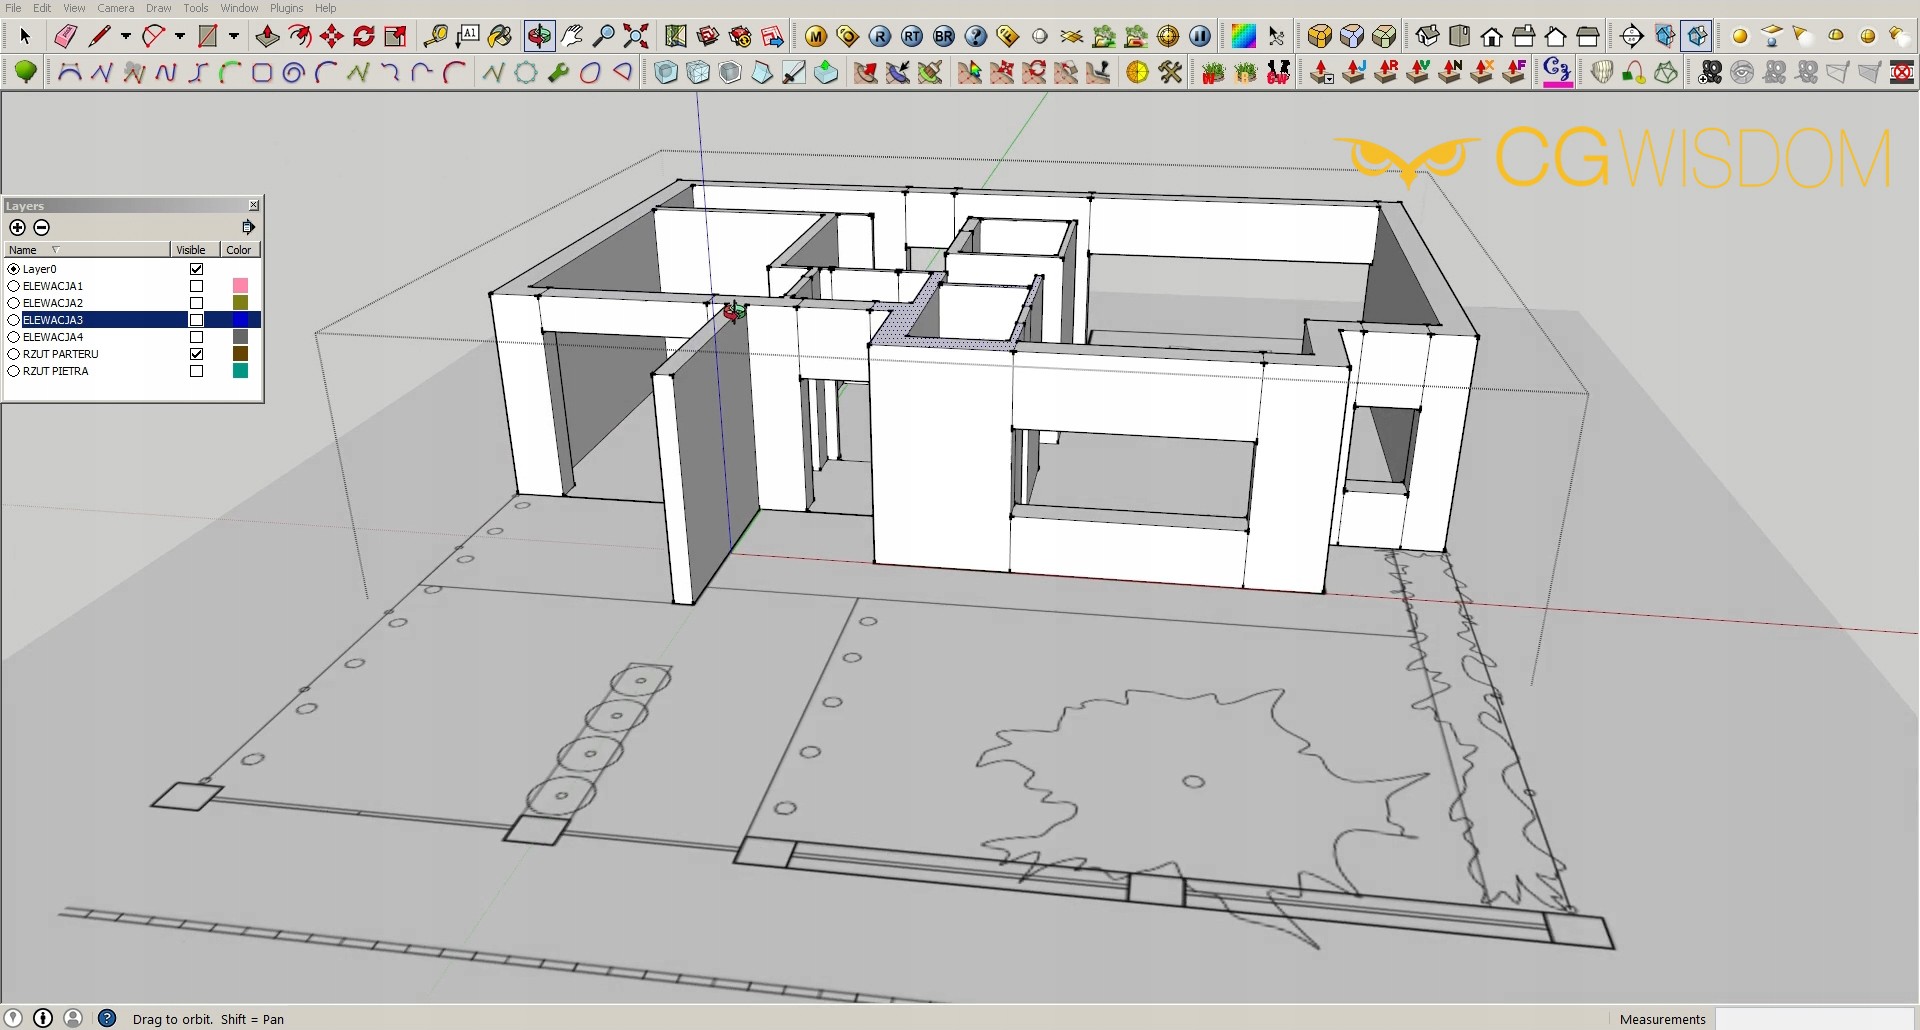Click the Zoom Extents tool
The image size is (1920, 1030).
636,37
